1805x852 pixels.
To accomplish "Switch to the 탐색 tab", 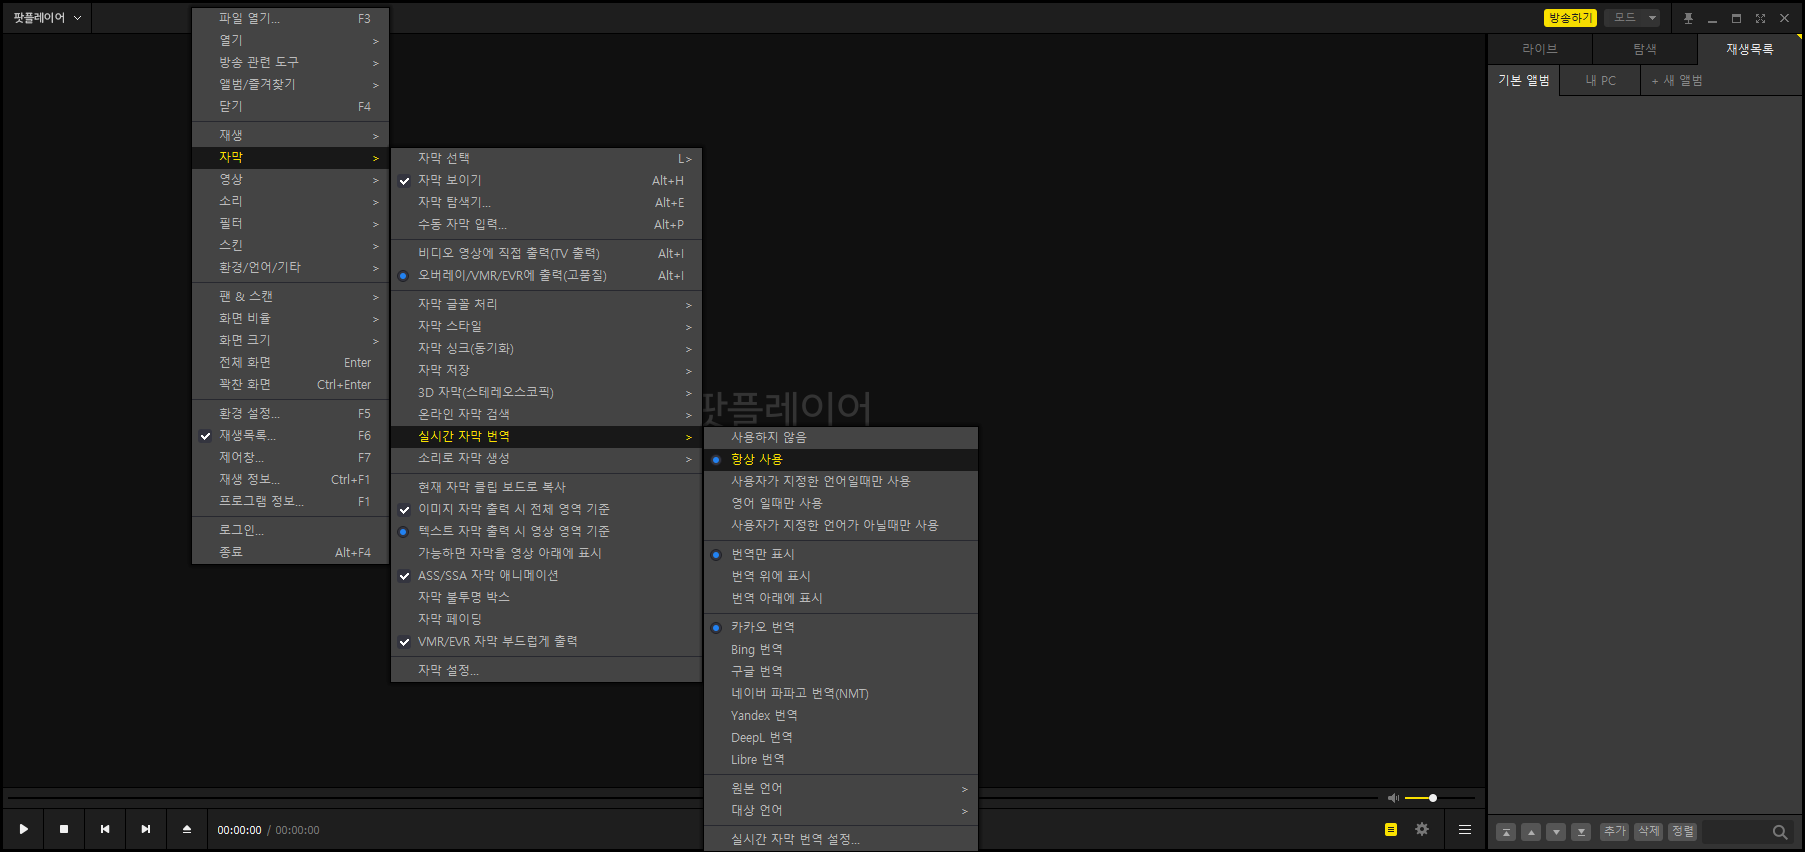I will click(1645, 49).
